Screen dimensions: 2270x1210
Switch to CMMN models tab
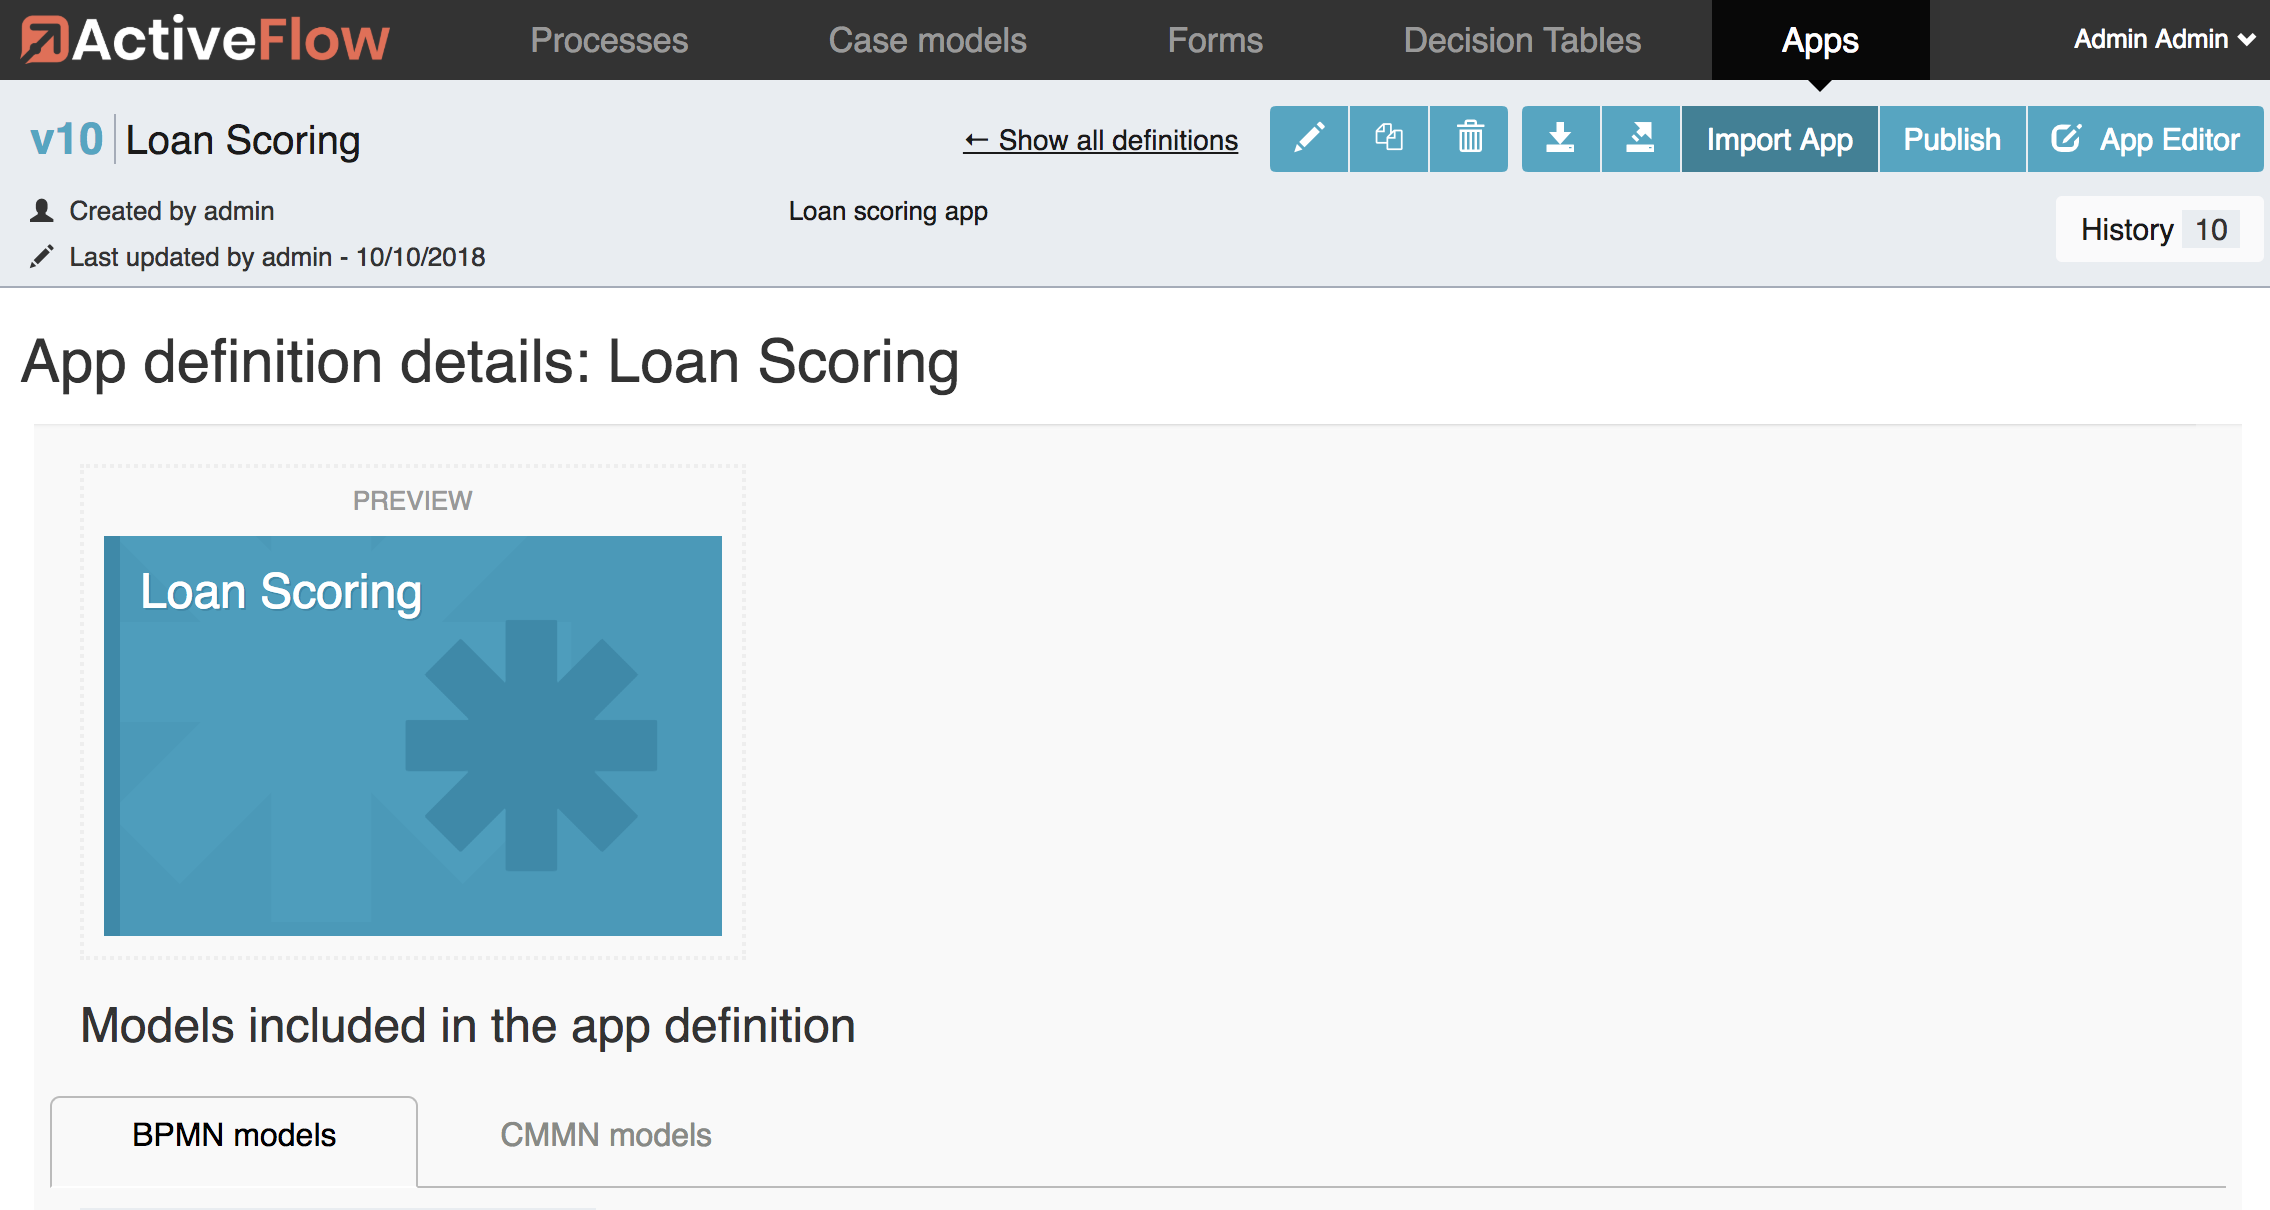[605, 1135]
